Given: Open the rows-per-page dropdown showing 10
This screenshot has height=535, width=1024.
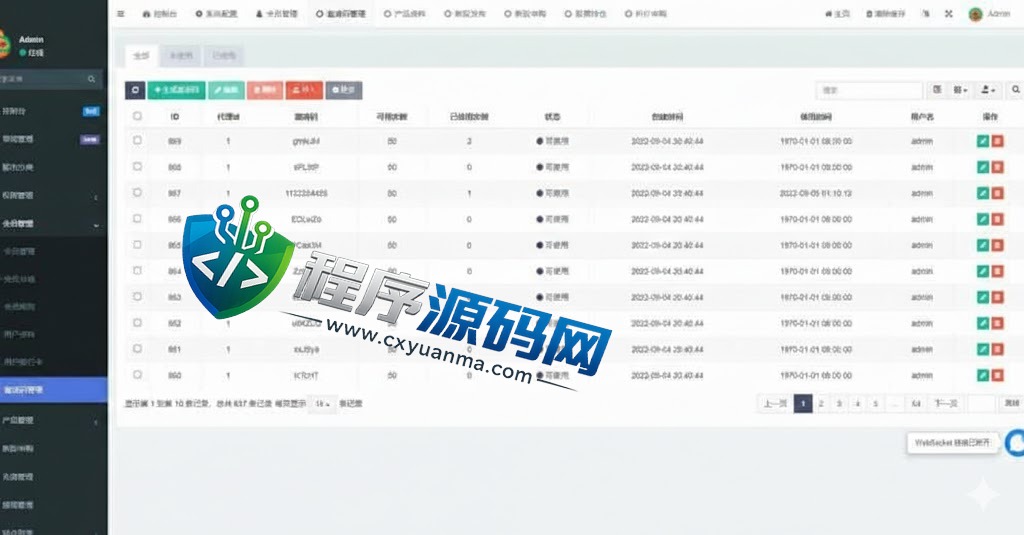Looking at the screenshot, I should click(322, 404).
